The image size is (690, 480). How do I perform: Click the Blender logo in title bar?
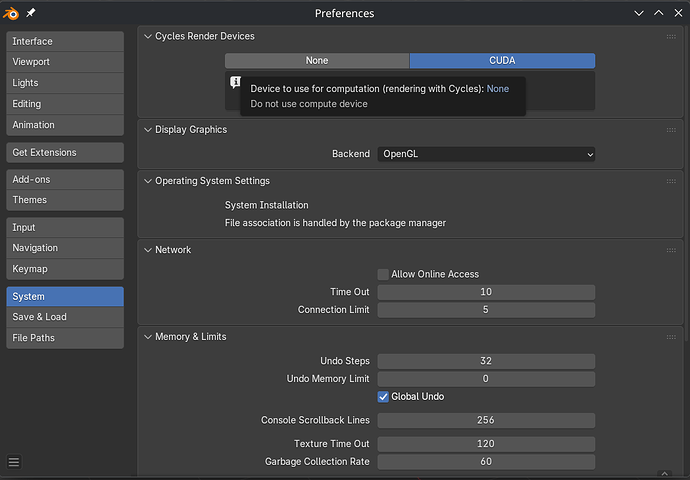13,13
